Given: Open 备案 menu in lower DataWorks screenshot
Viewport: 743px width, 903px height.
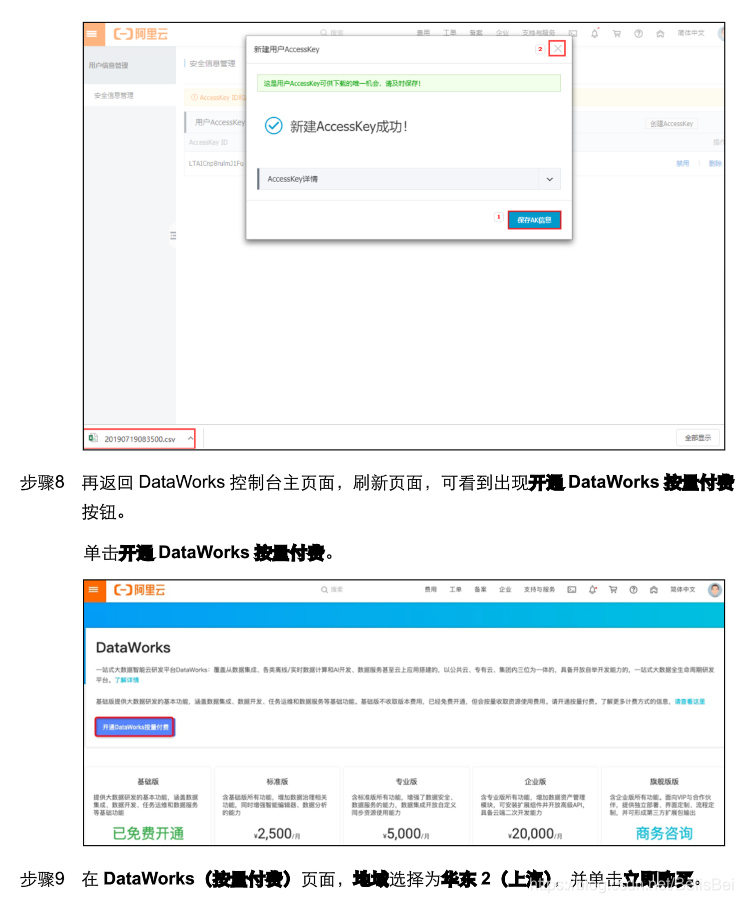Looking at the screenshot, I should 480,590.
